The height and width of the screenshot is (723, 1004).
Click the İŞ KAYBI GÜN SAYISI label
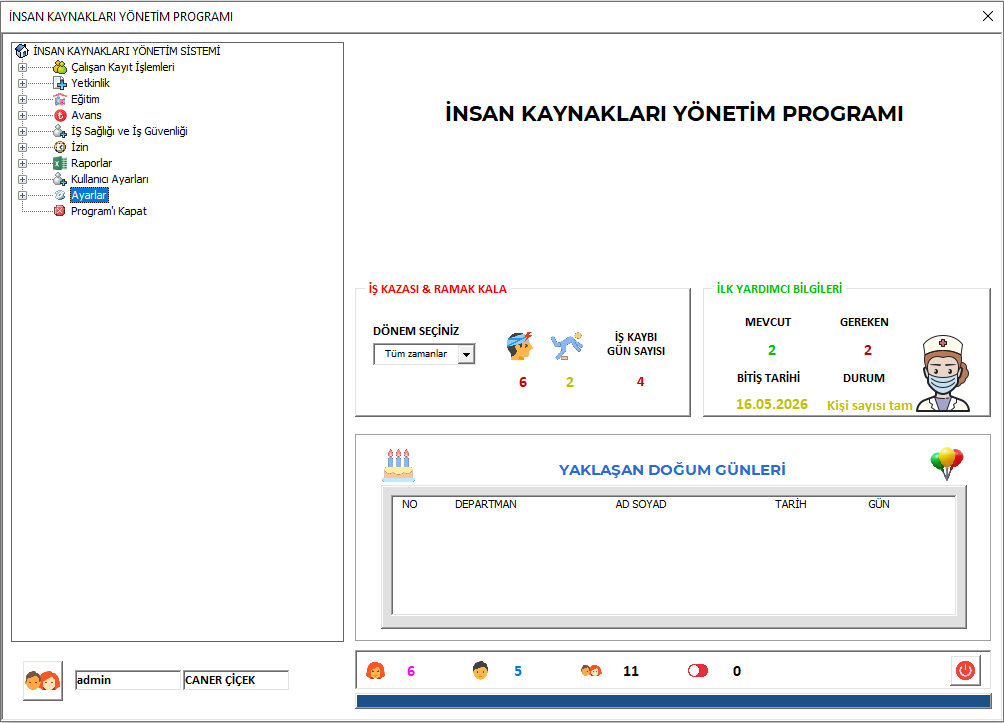click(636, 344)
